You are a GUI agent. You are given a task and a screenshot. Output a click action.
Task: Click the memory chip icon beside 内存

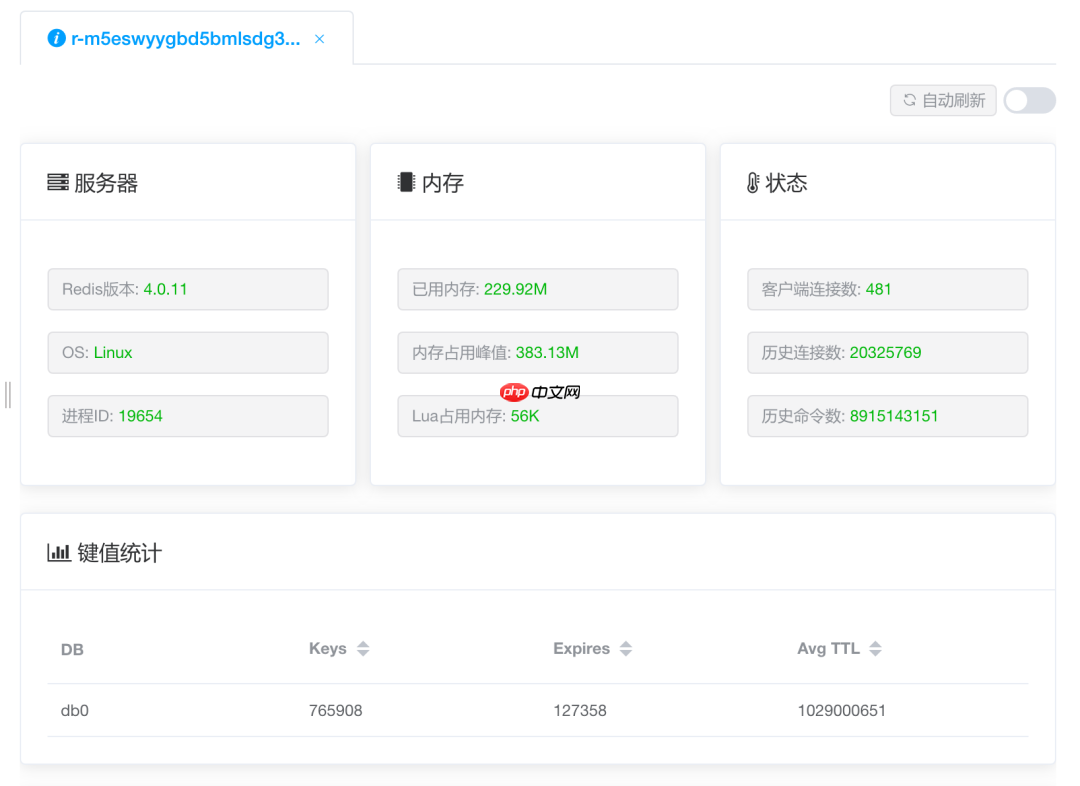pos(406,182)
